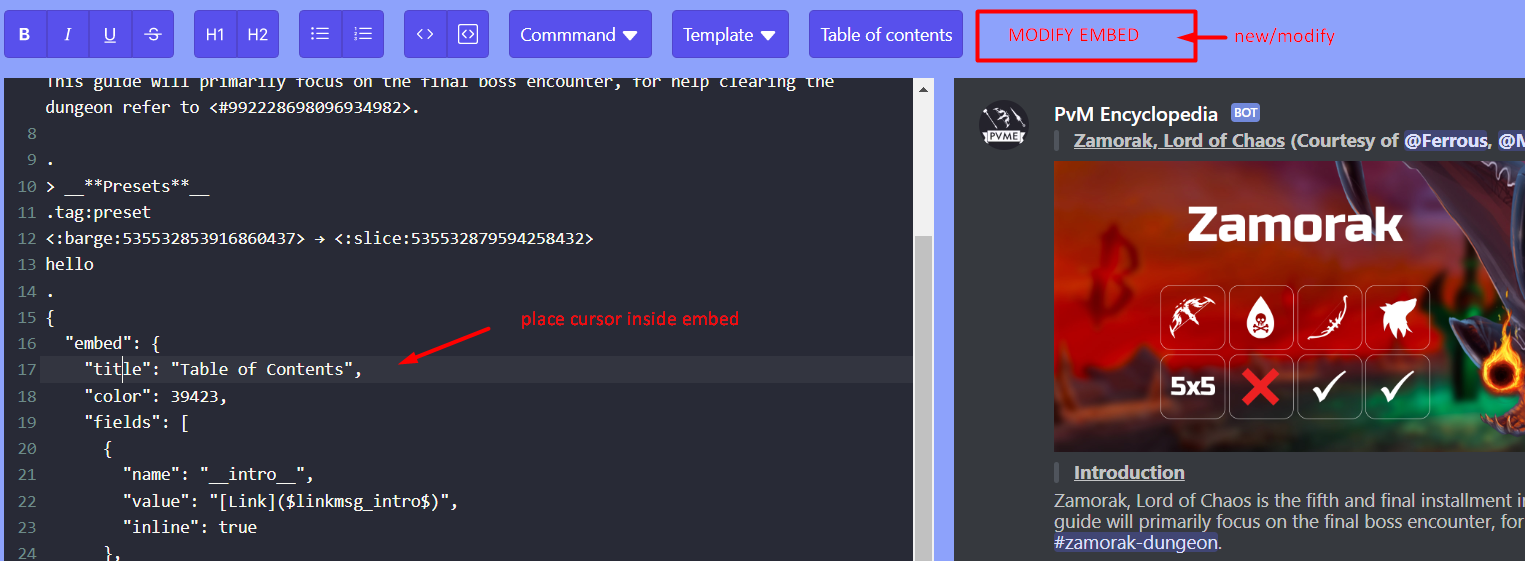Click the 5x5 tile in banner
1525x561 pixels.
tap(1193, 386)
